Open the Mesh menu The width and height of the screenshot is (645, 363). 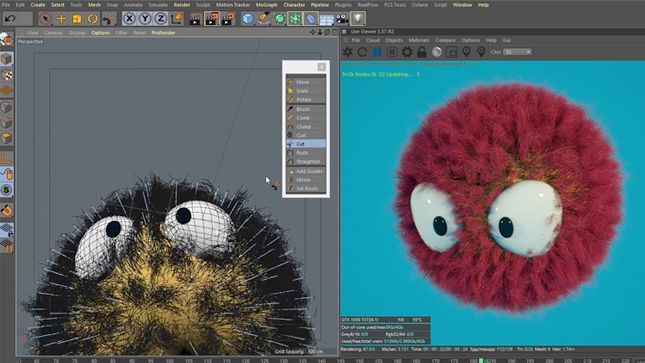click(94, 5)
